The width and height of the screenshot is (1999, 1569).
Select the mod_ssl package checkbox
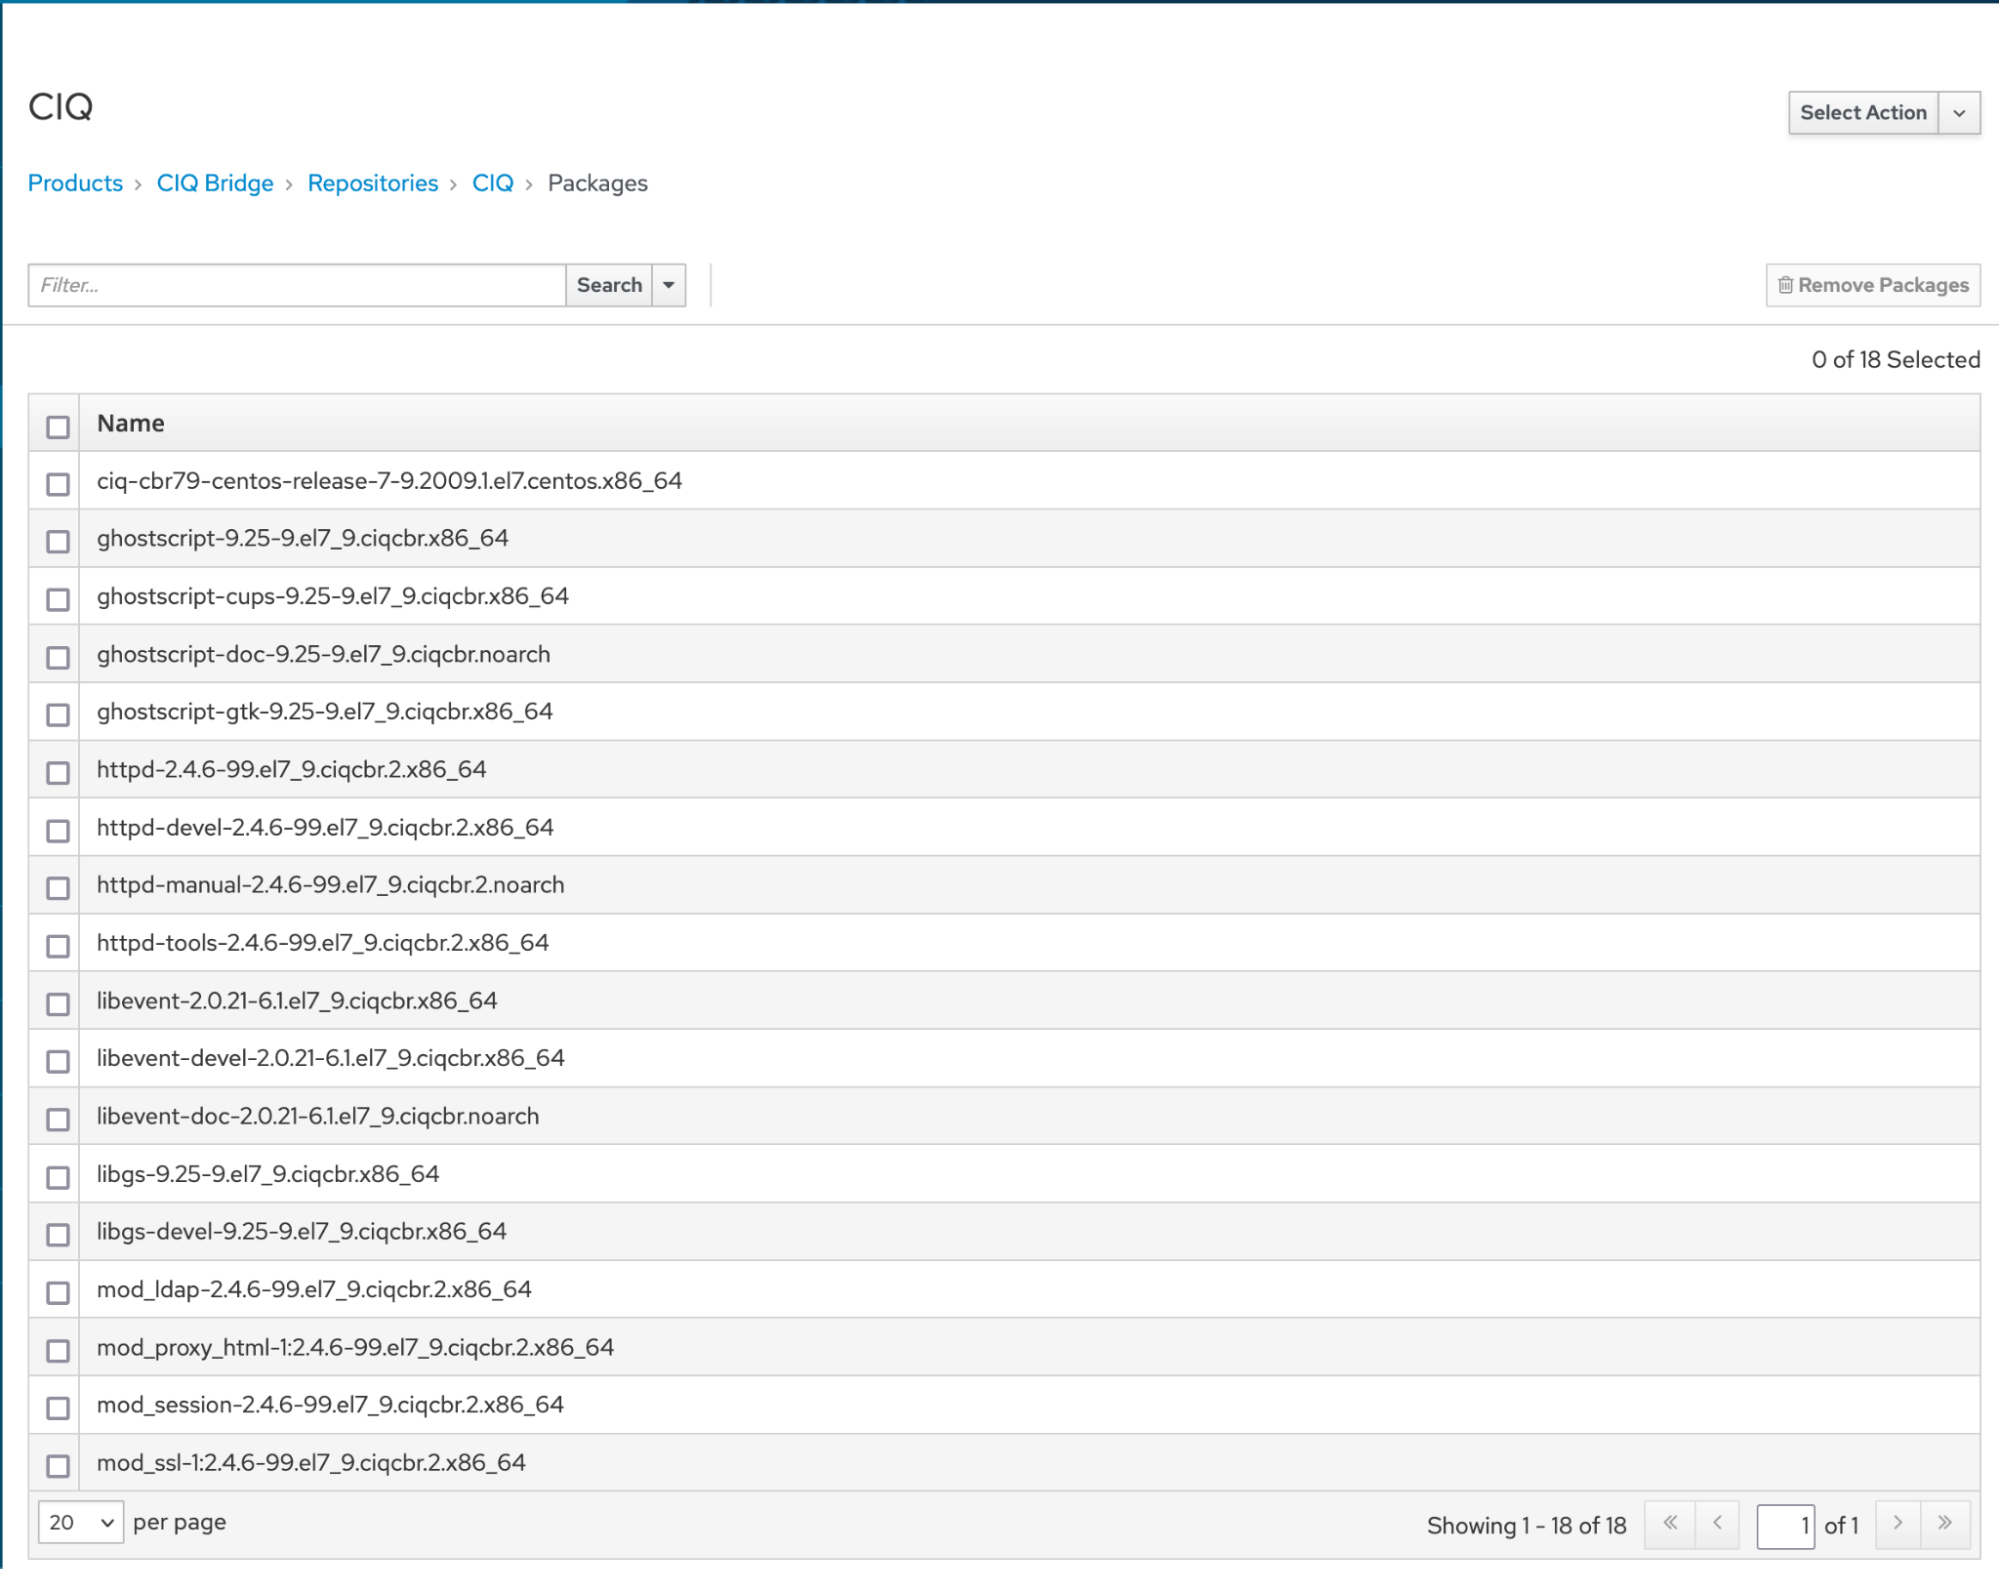tap(58, 1465)
